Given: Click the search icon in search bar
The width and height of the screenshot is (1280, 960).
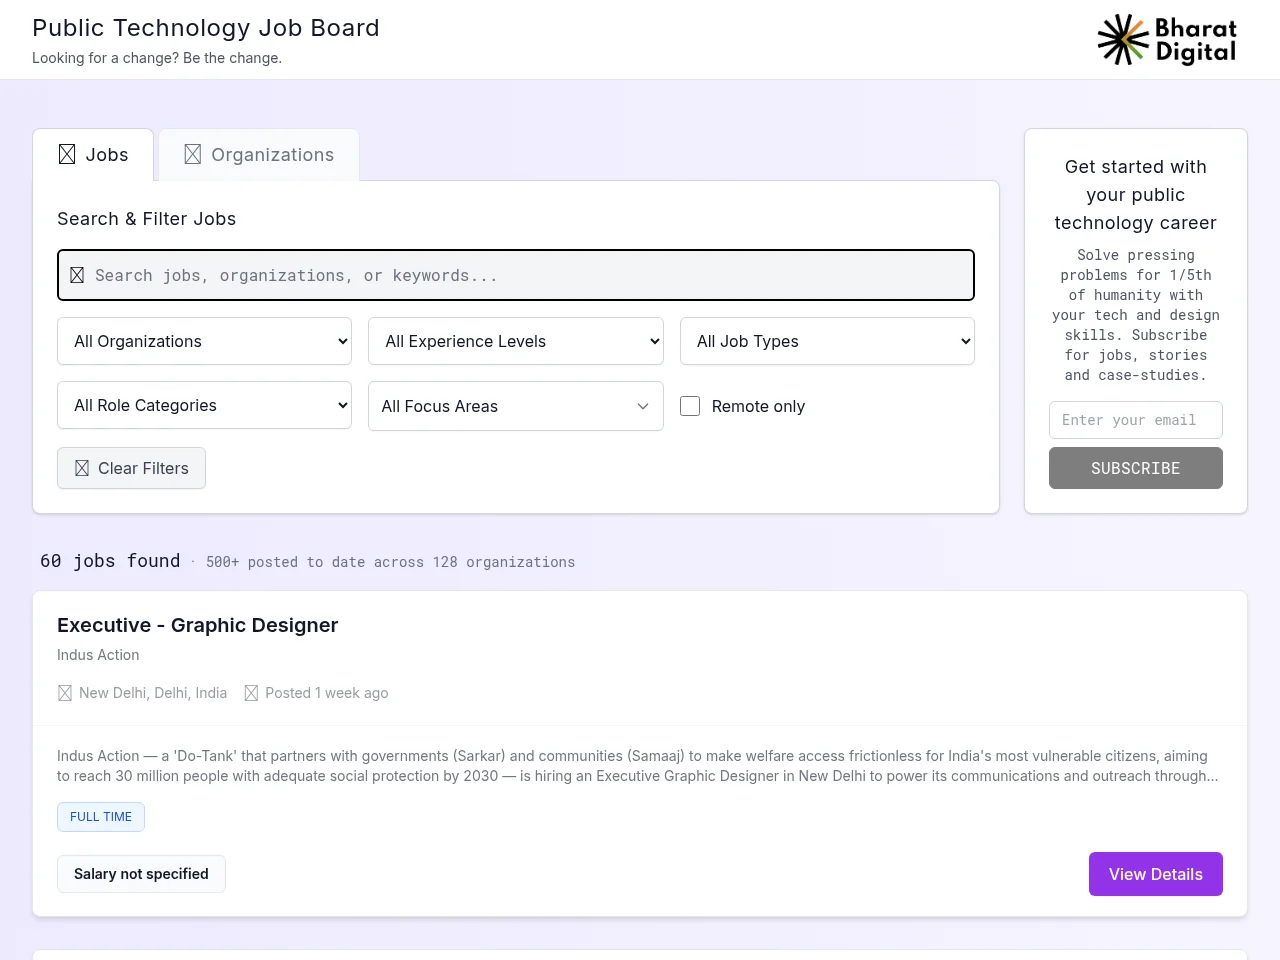Looking at the screenshot, I should click(x=77, y=275).
